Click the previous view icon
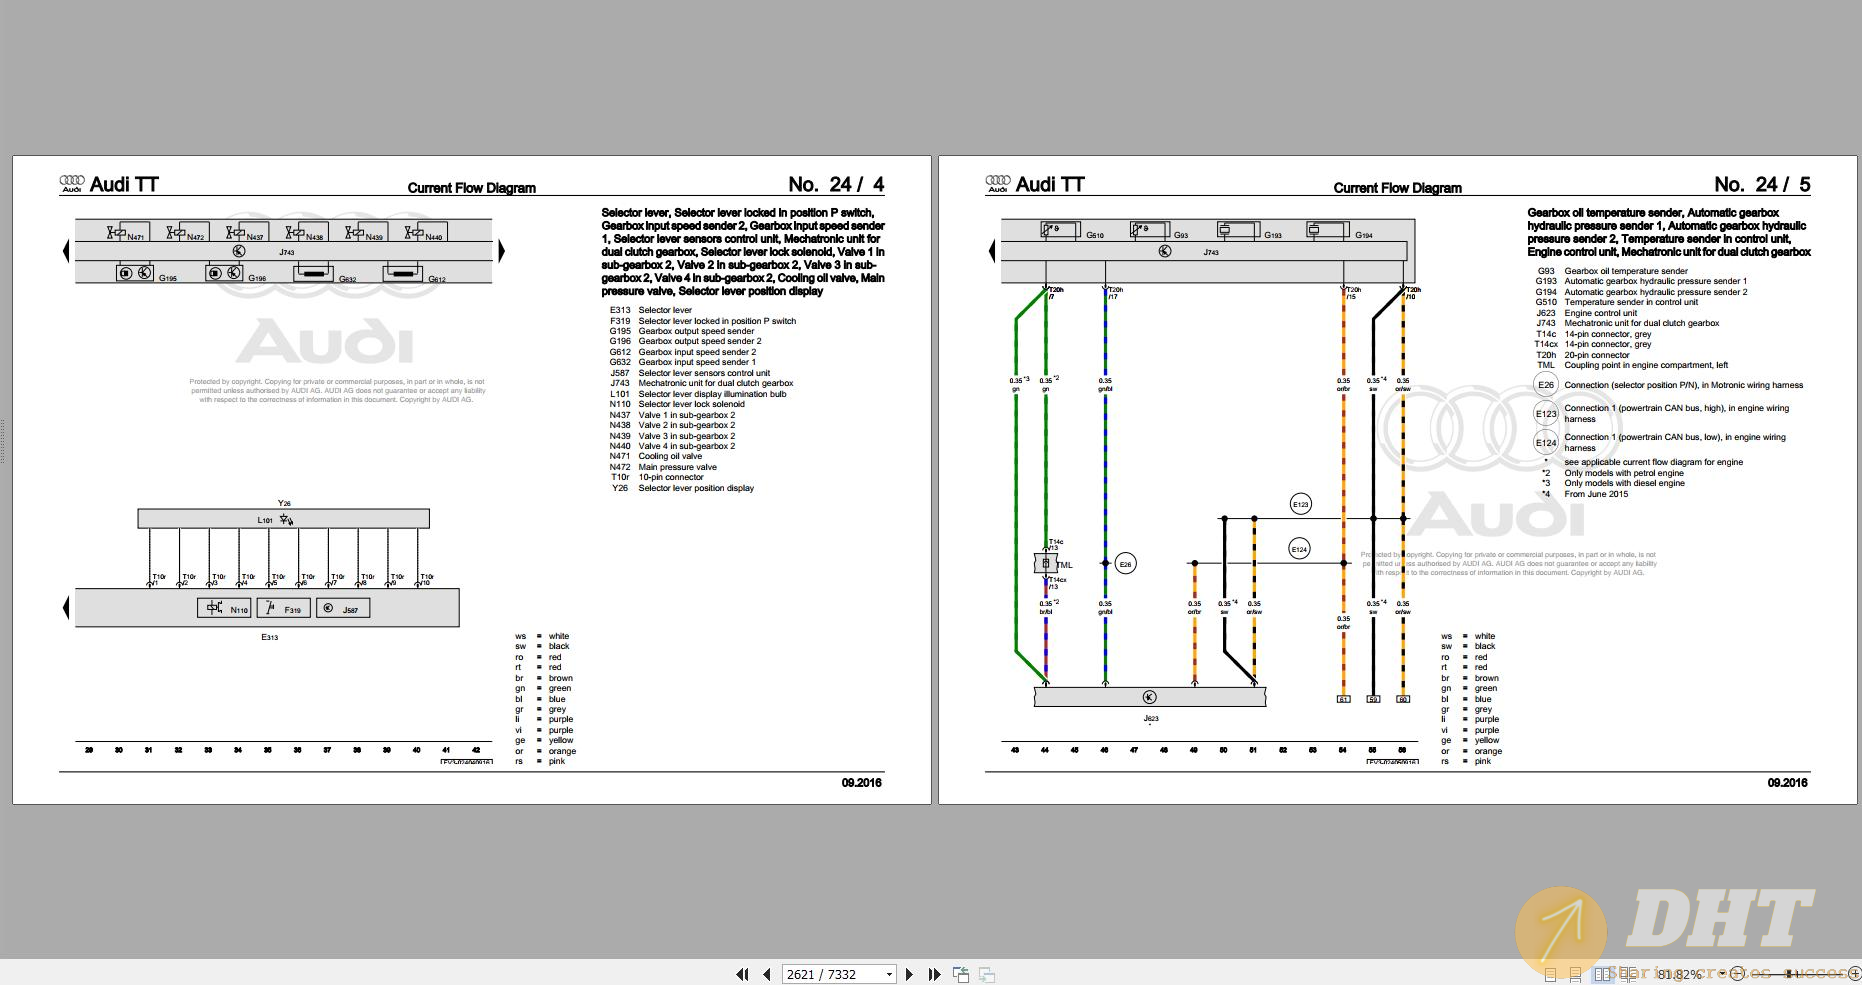 coord(961,974)
